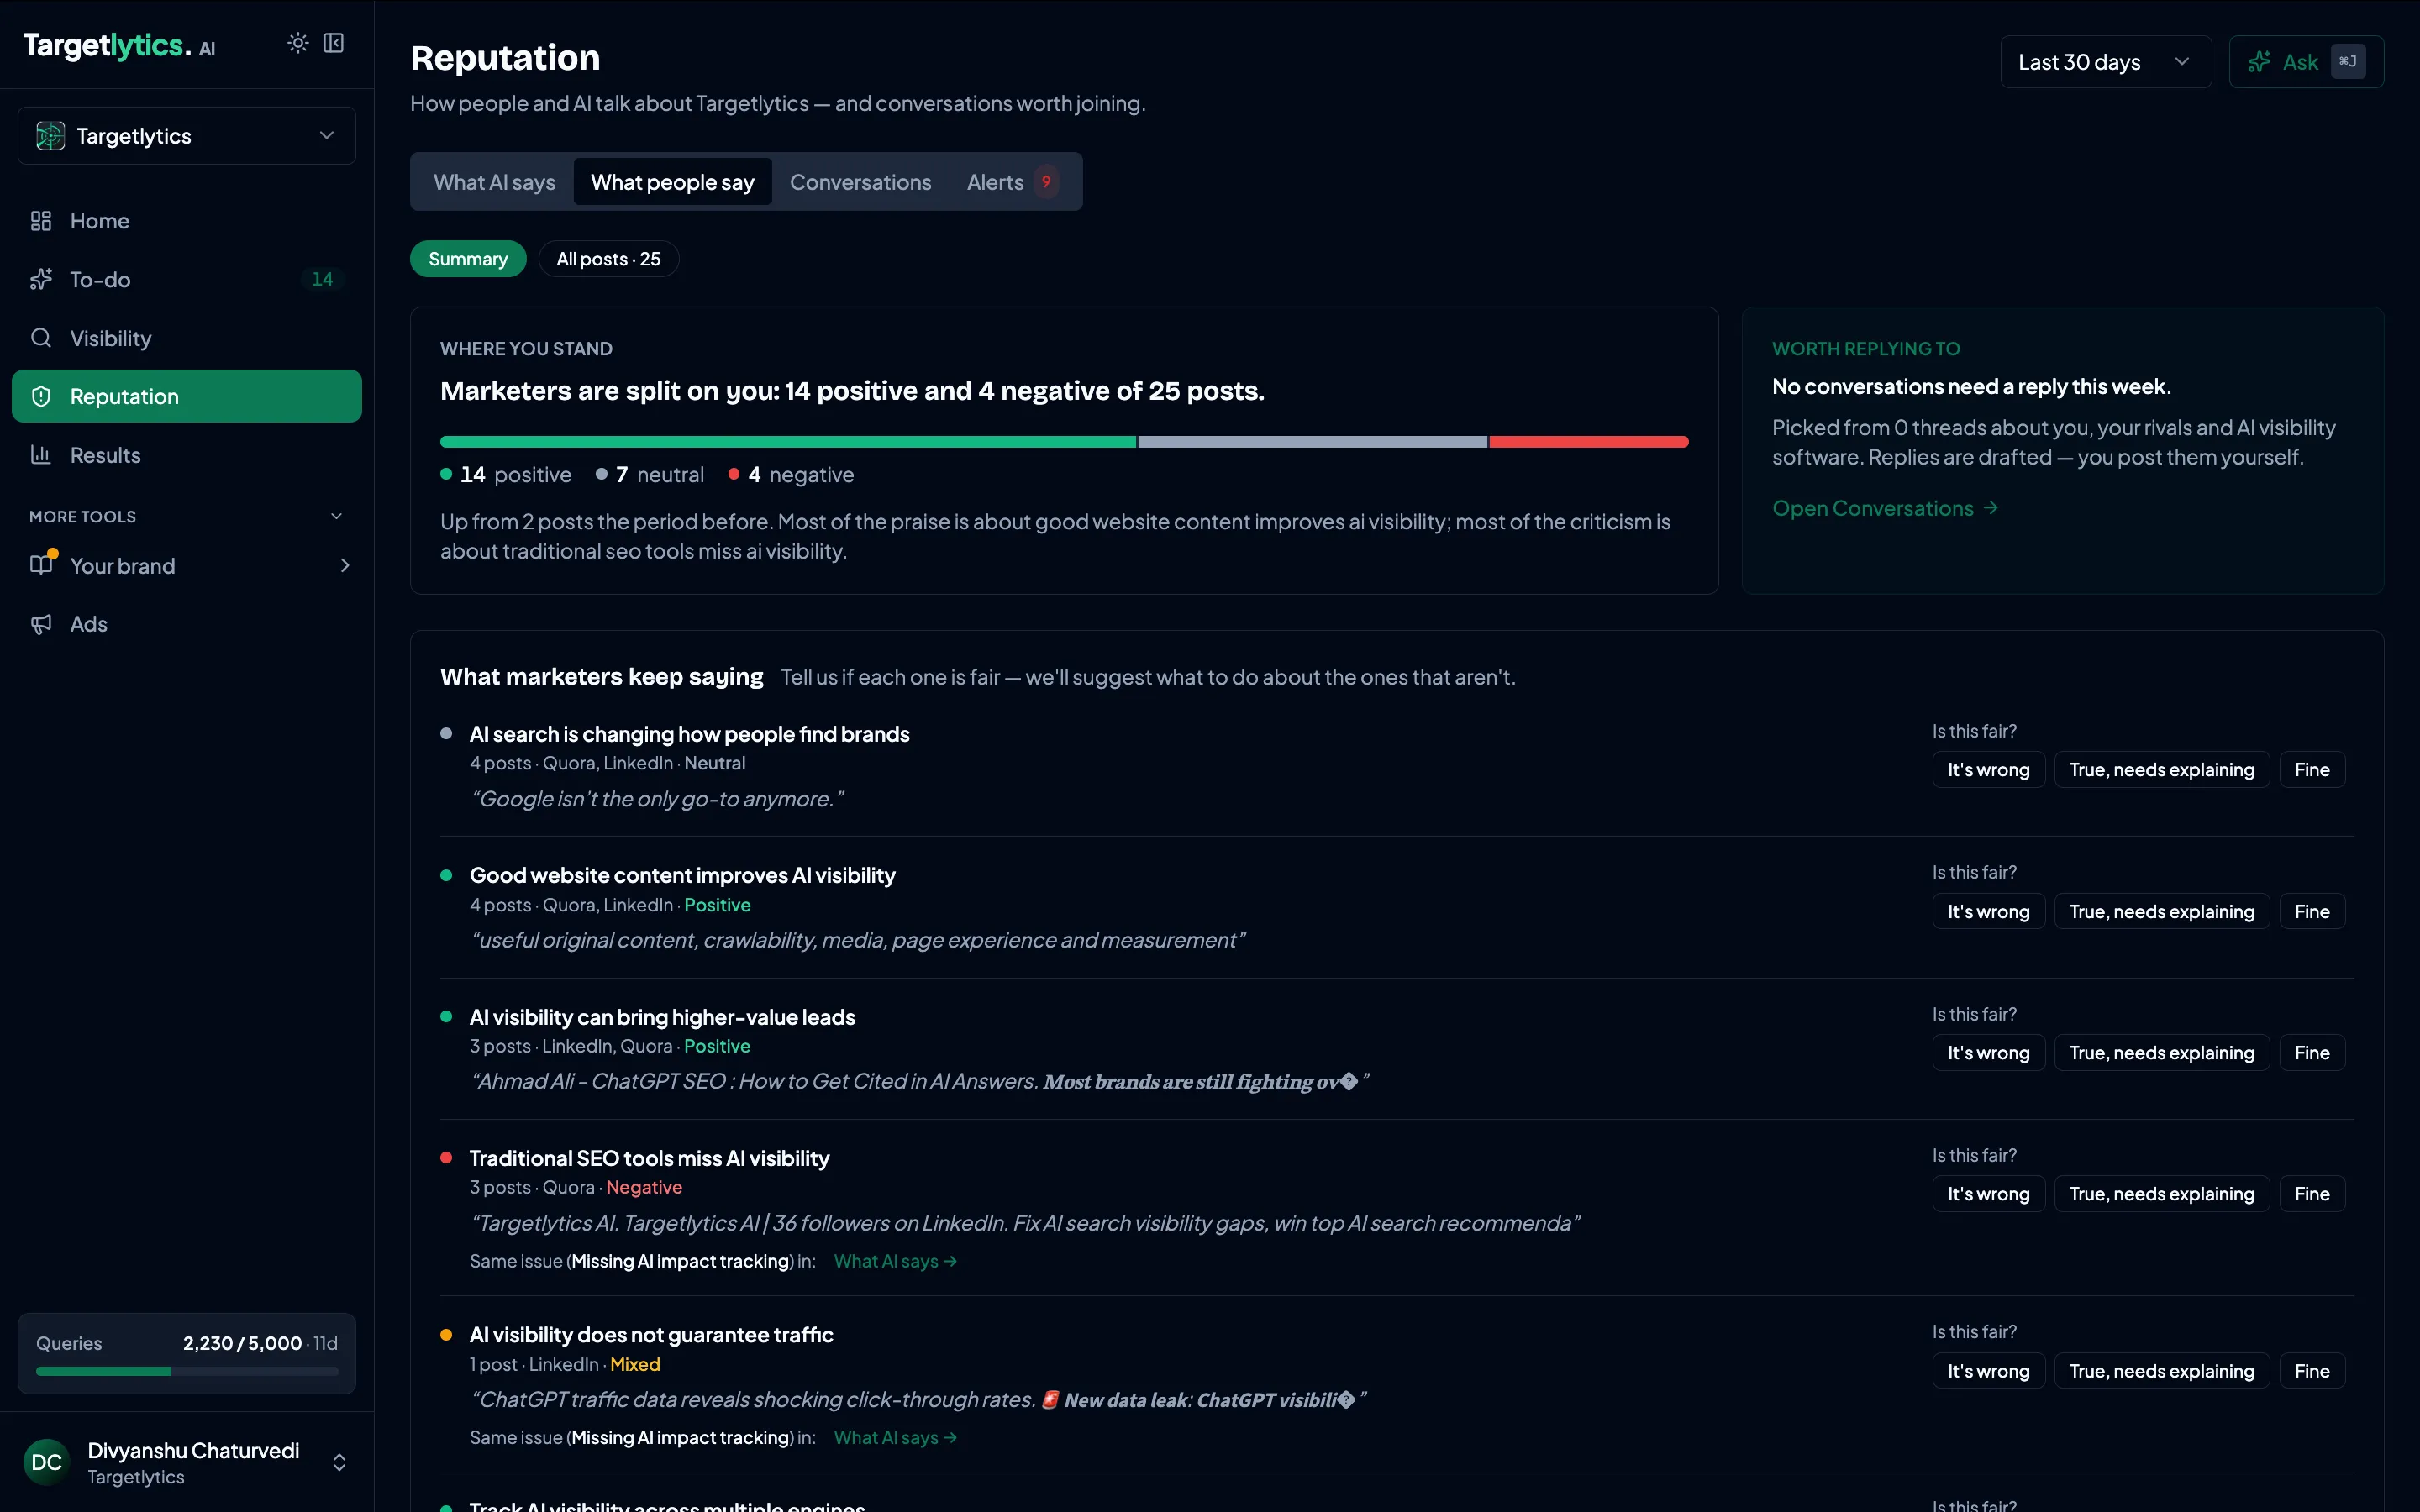
Task: Expand the Your brand submenu arrow
Action: point(345,566)
